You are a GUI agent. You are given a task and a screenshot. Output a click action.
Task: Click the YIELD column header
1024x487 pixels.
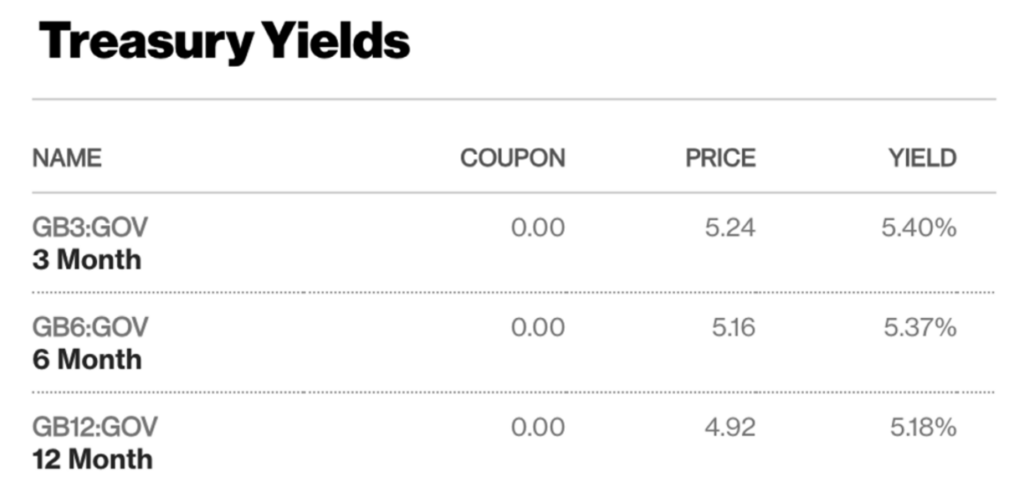[922, 158]
